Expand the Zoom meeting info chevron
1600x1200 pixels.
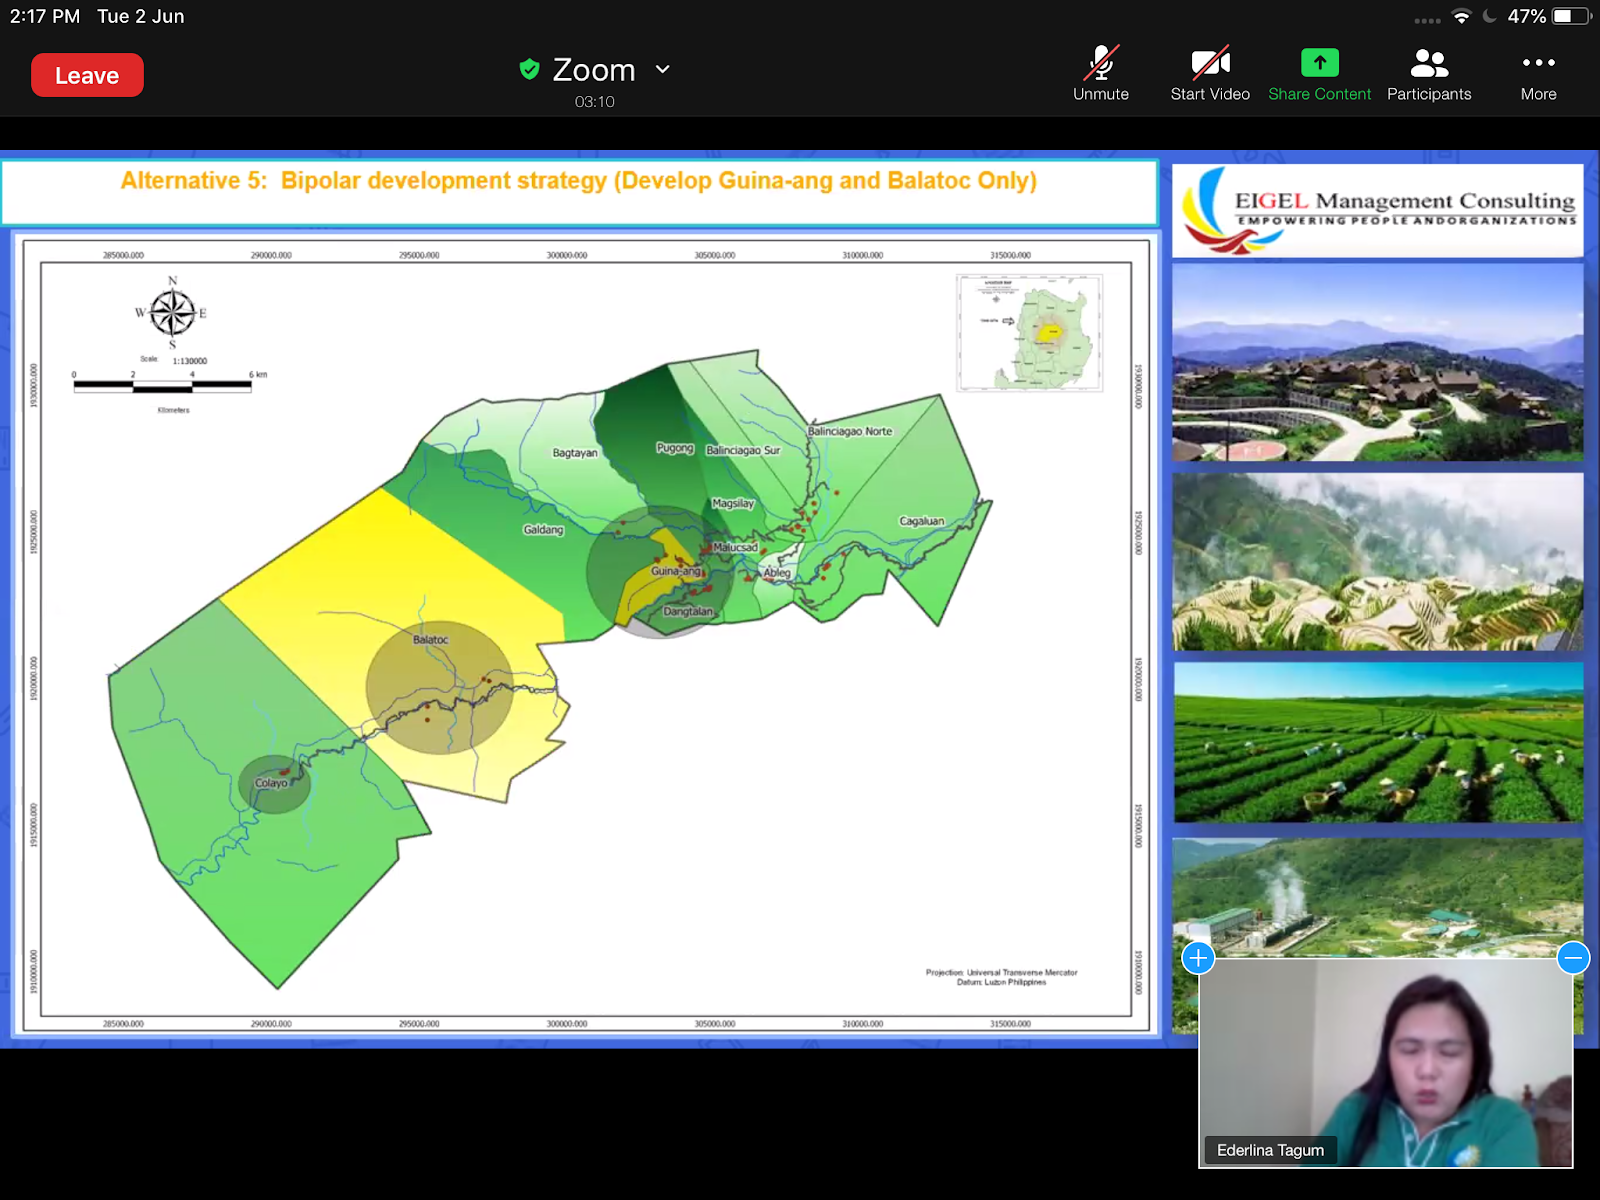click(x=663, y=69)
